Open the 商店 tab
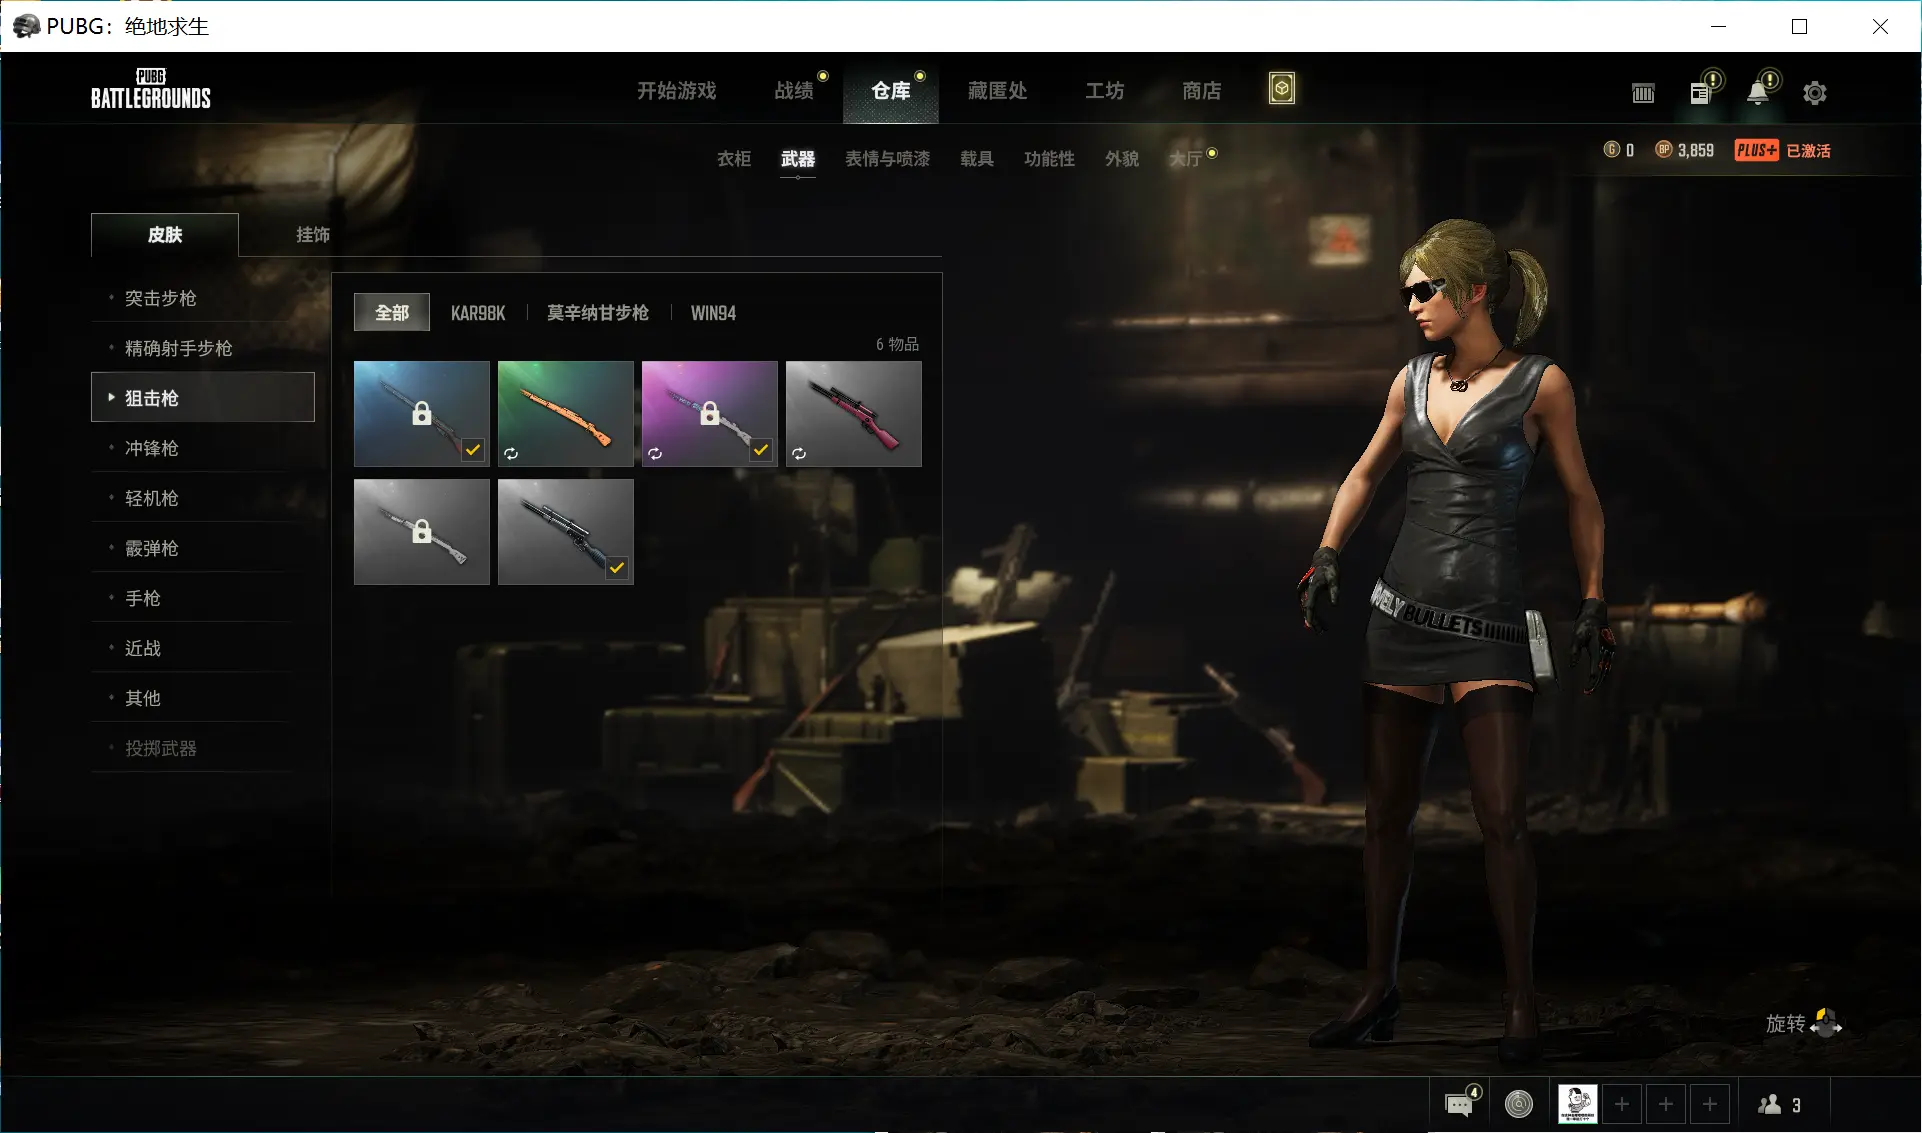1922x1133 pixels. click(x=1202, y=90)
